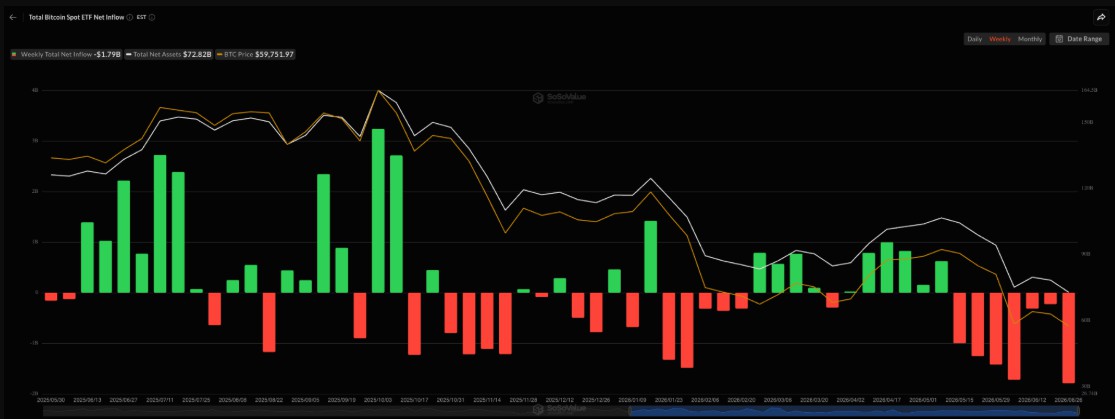Click the 2026/02/20 date label
1115x419 pixels.
click(x=741, y=401)
